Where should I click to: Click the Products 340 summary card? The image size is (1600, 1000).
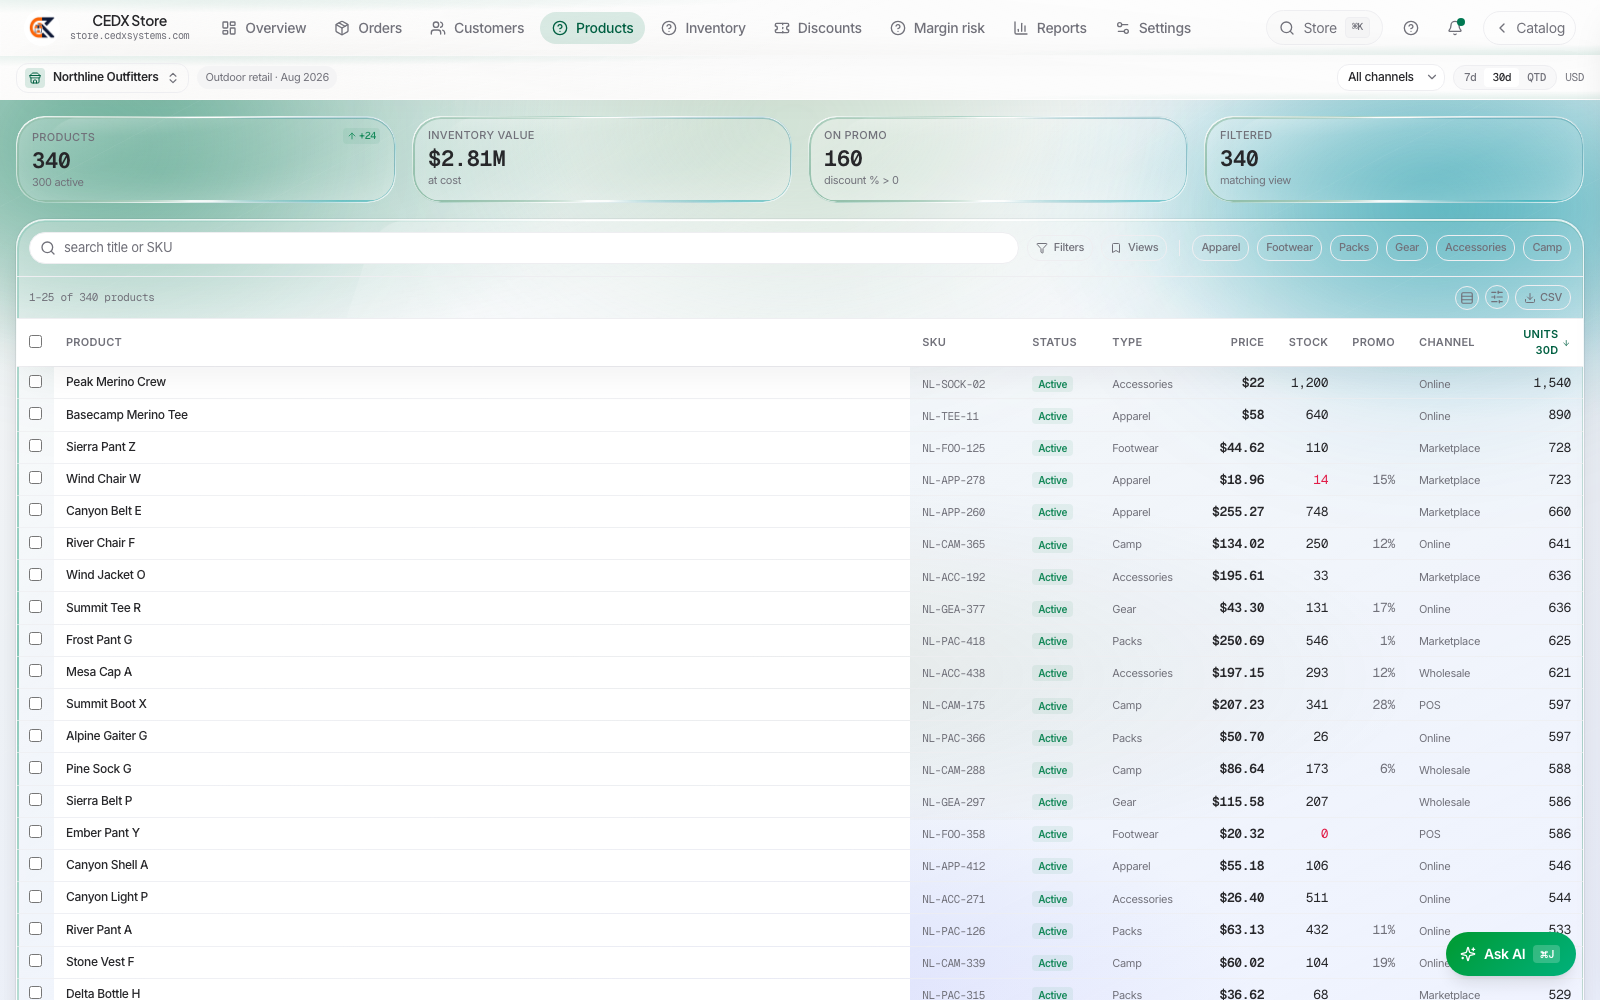tap(206, 160)
